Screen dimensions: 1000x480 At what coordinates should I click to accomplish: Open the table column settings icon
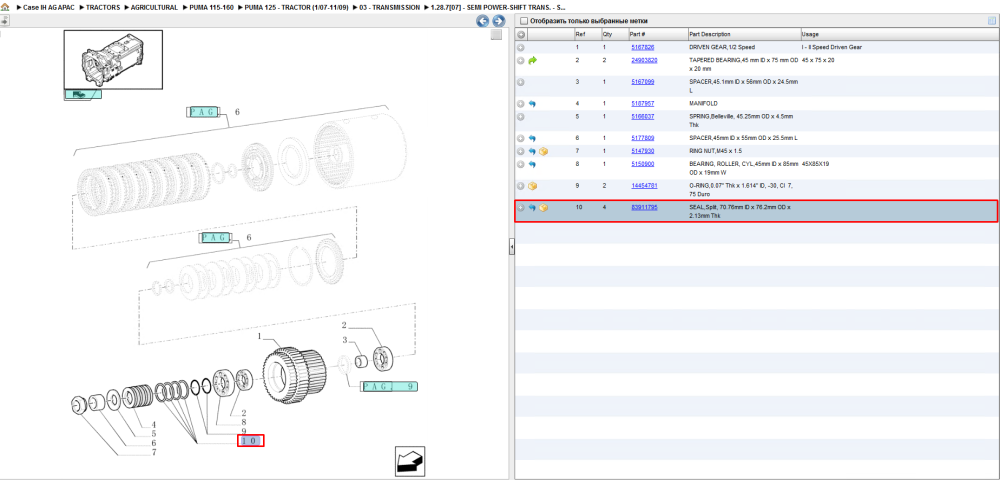tap(992, 21)
